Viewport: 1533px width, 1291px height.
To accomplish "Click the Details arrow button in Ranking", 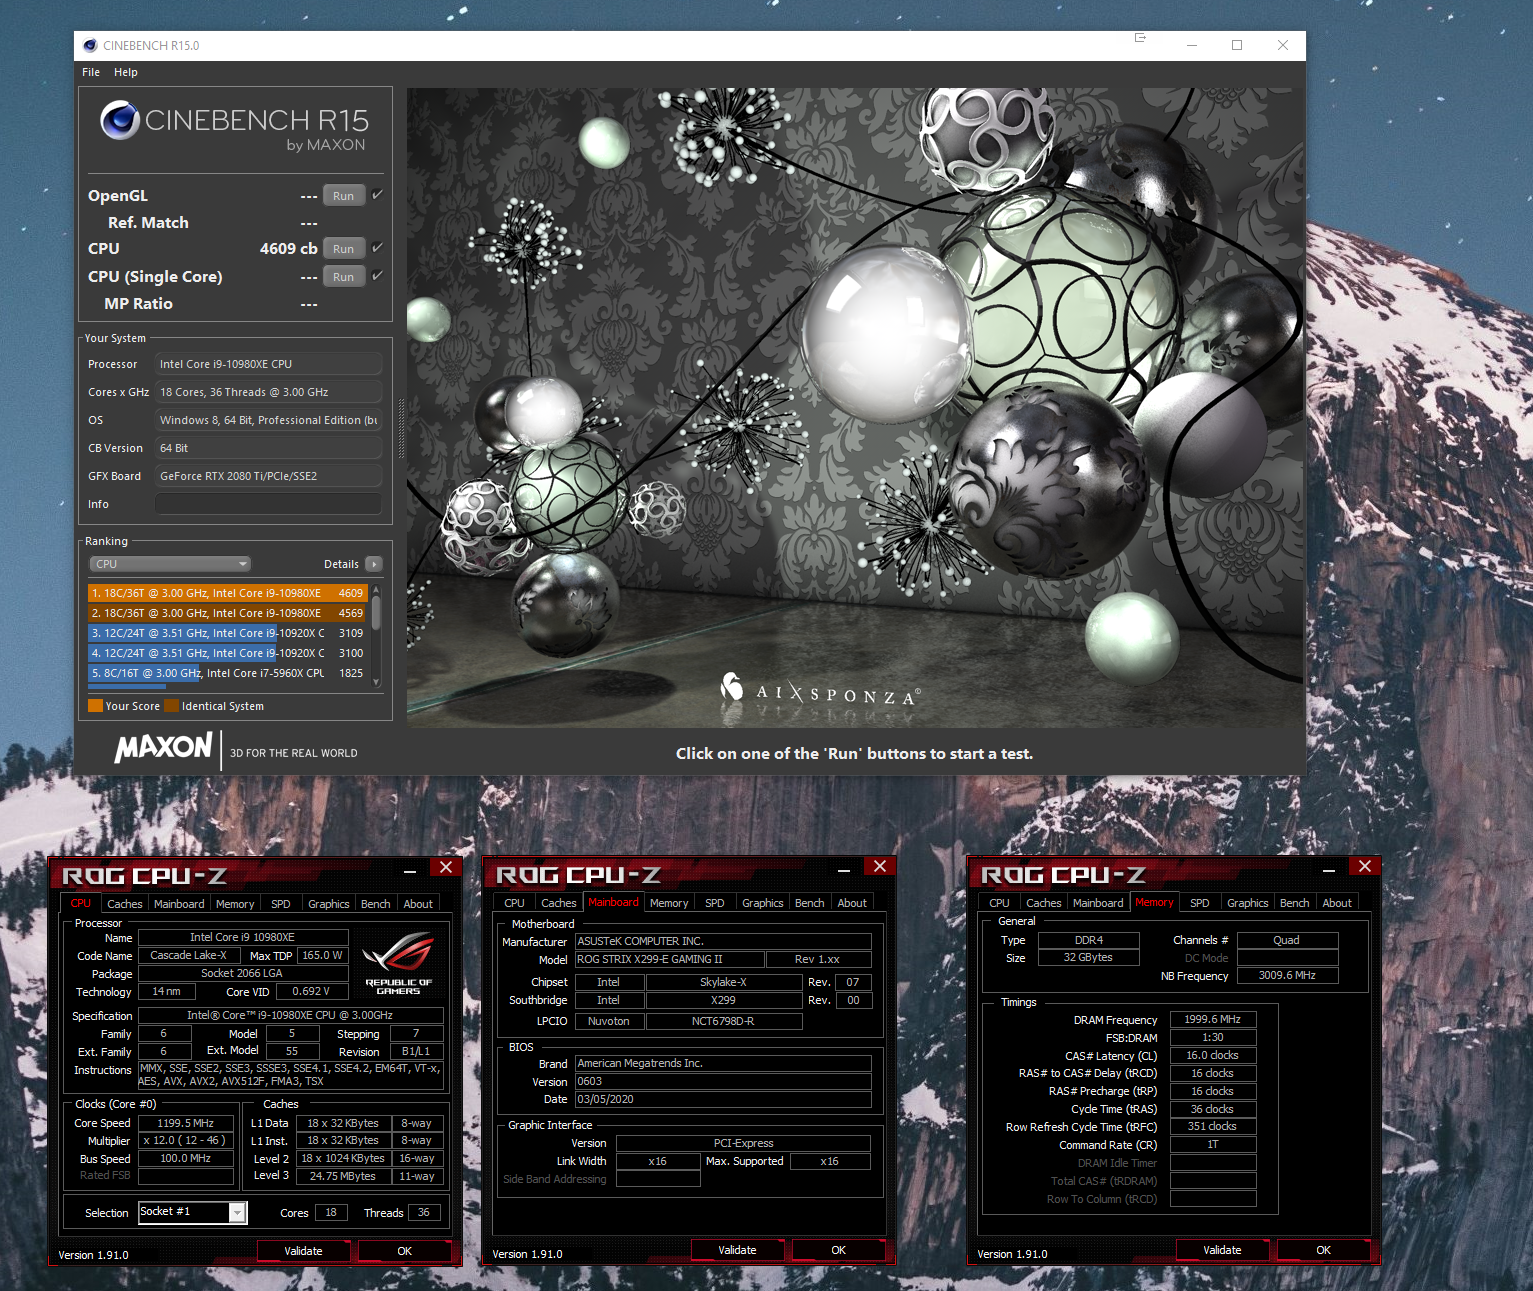I will (374, 564).
